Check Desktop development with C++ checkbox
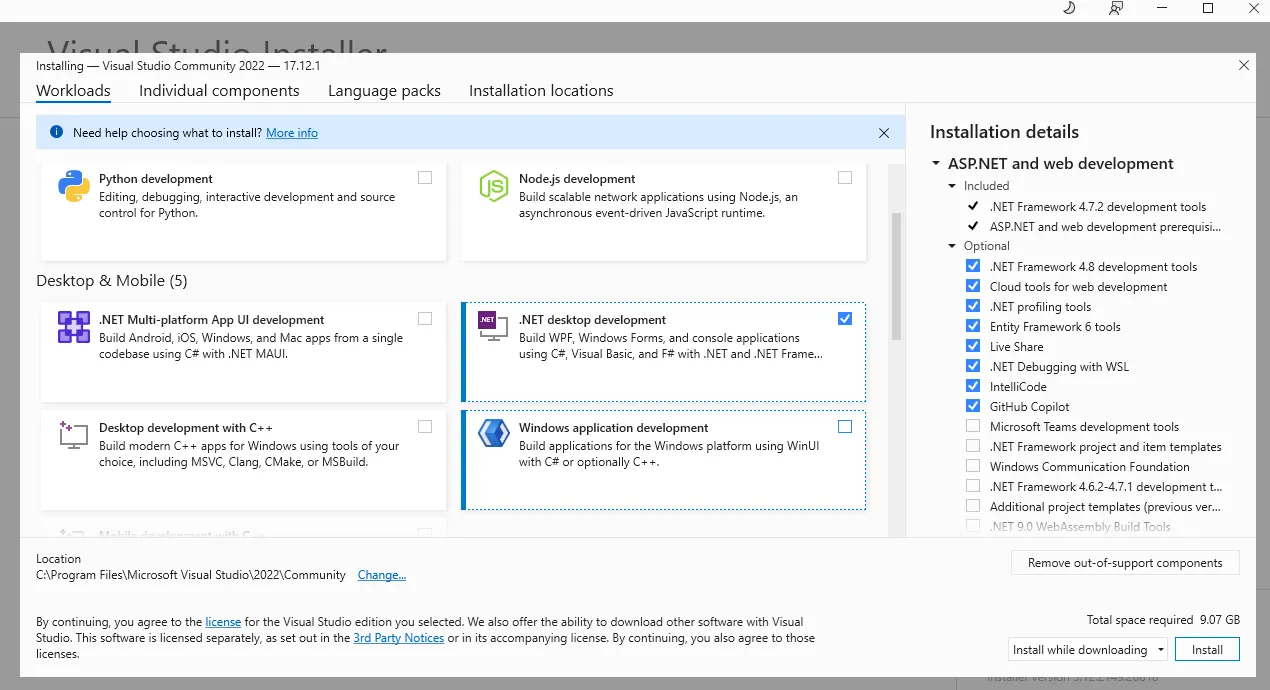The width and height of the screenshot is (1270, 690). tap(425, 426)
